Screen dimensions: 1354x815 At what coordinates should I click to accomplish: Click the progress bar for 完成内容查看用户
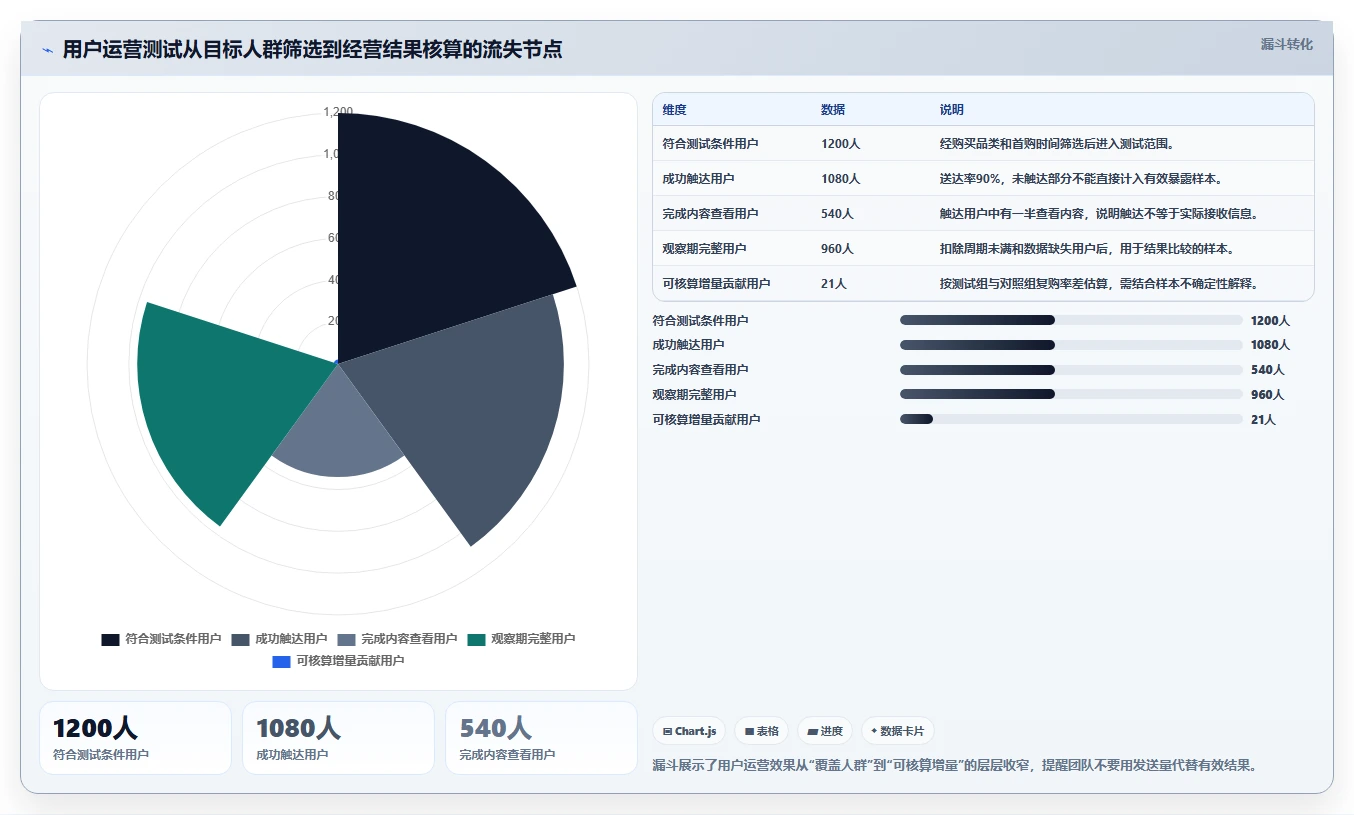[1071, 370]
